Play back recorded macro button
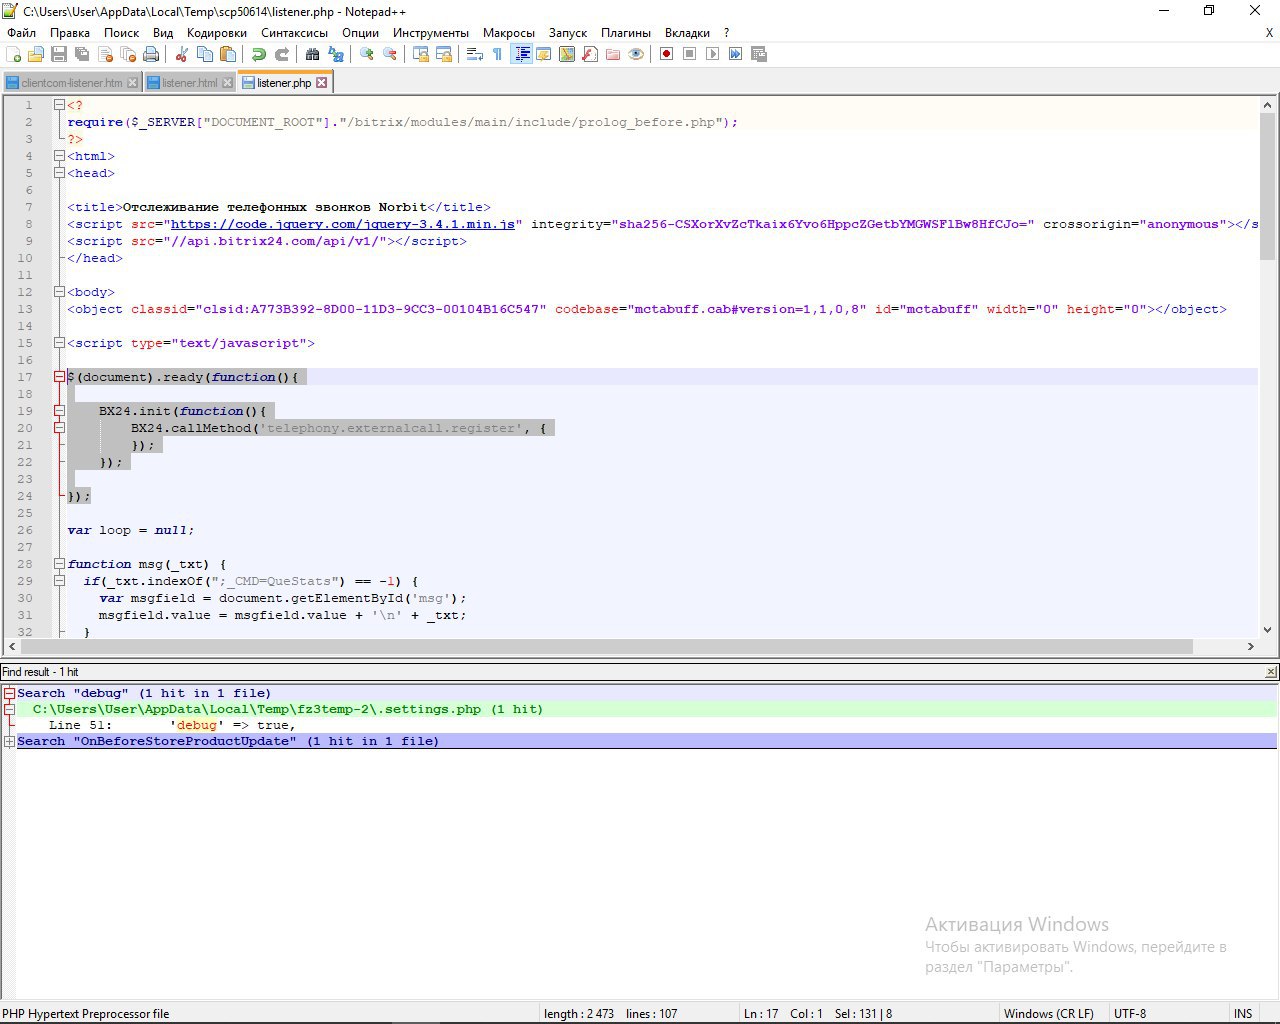This screenshot has height=1024, width=1280. point(713,54)
